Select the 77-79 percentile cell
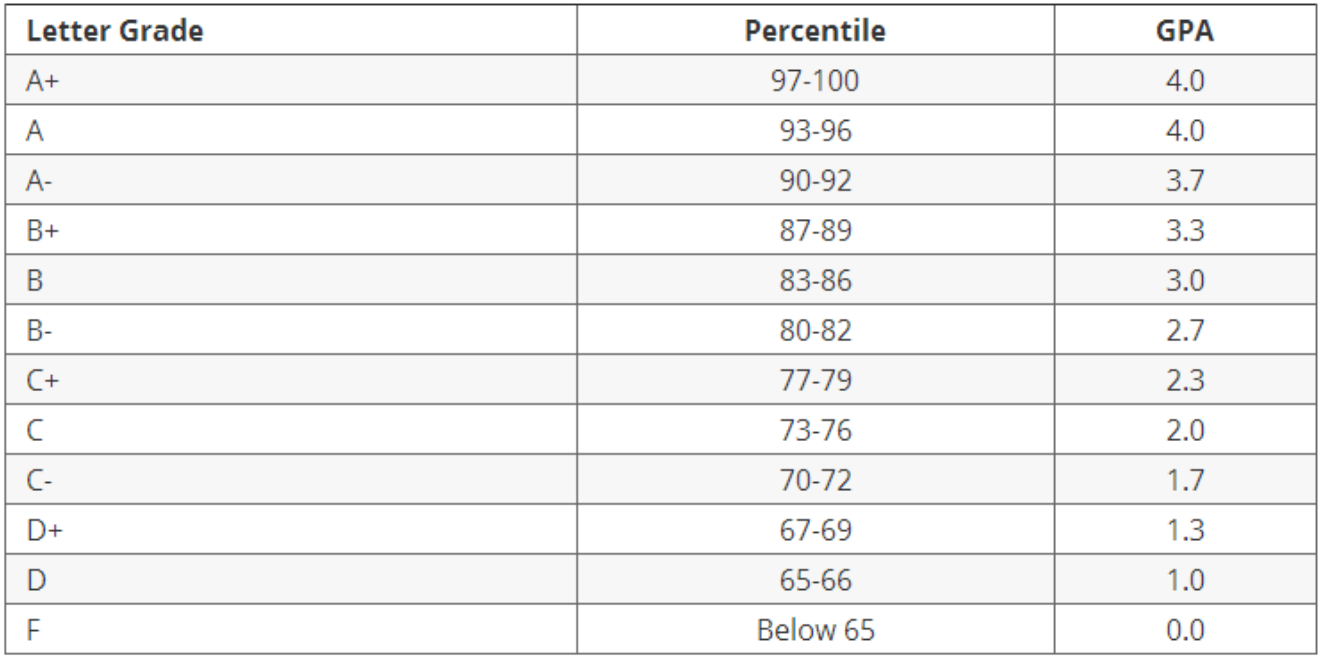 (815, 381)
